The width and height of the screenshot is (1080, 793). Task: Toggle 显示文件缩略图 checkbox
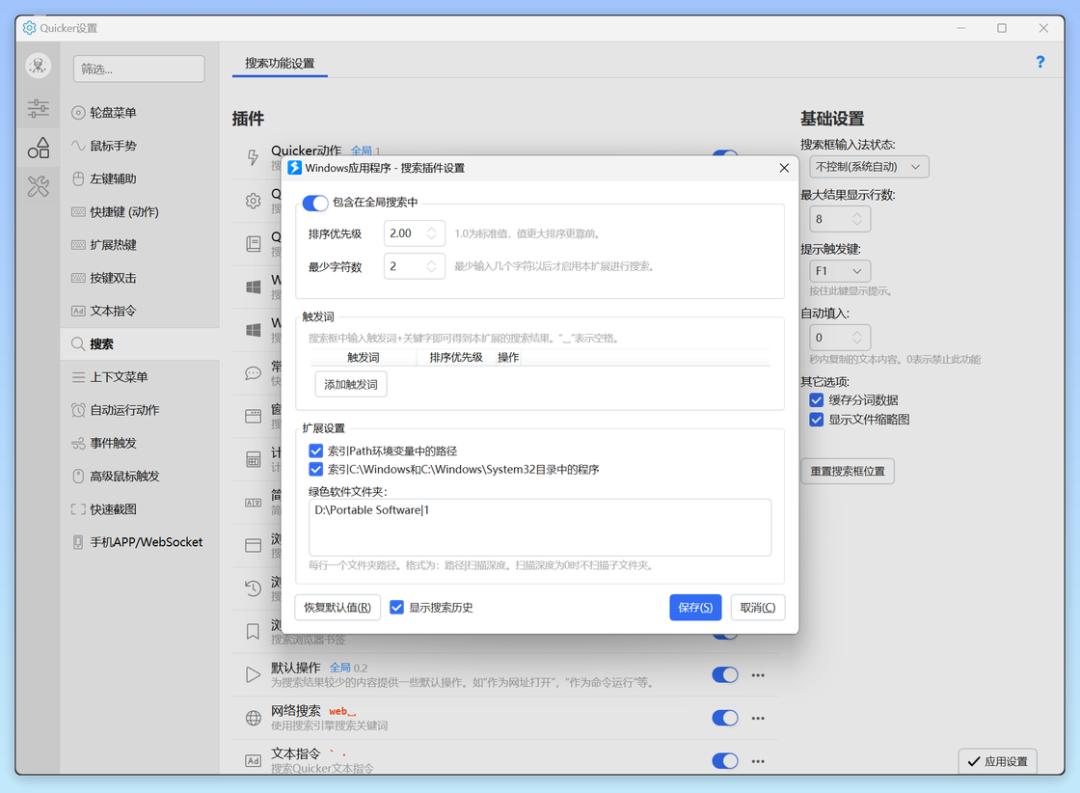[x=816, y=420]
